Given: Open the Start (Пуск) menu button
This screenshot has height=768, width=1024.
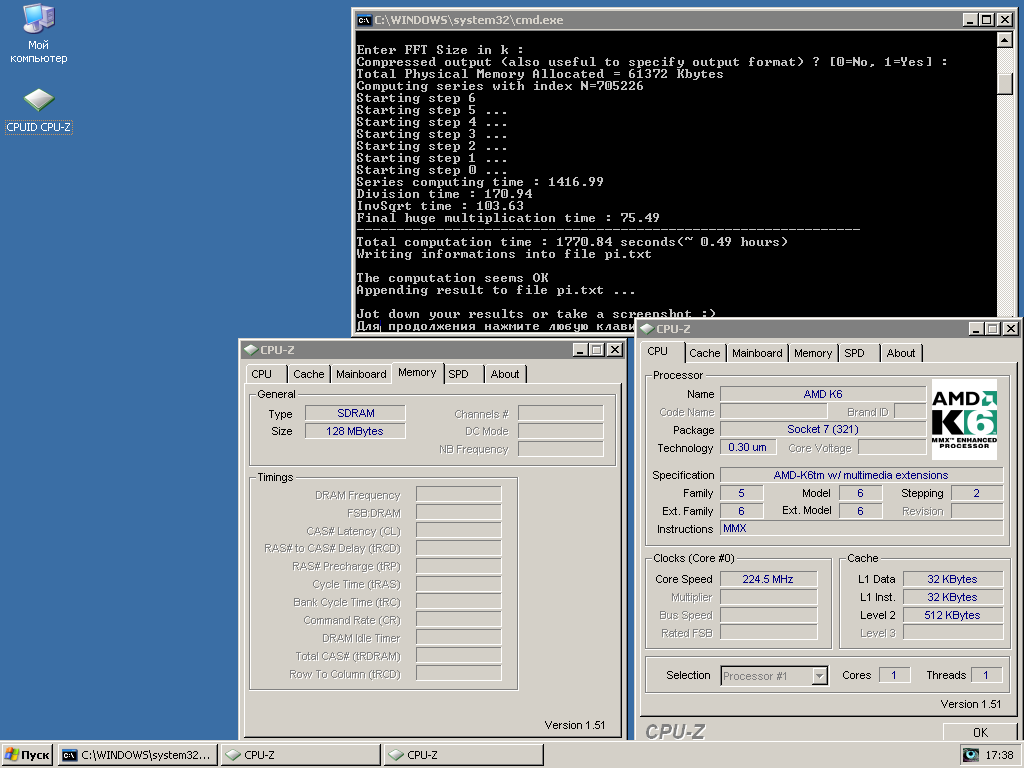Looking at the screenshot, I should [27, 755].
